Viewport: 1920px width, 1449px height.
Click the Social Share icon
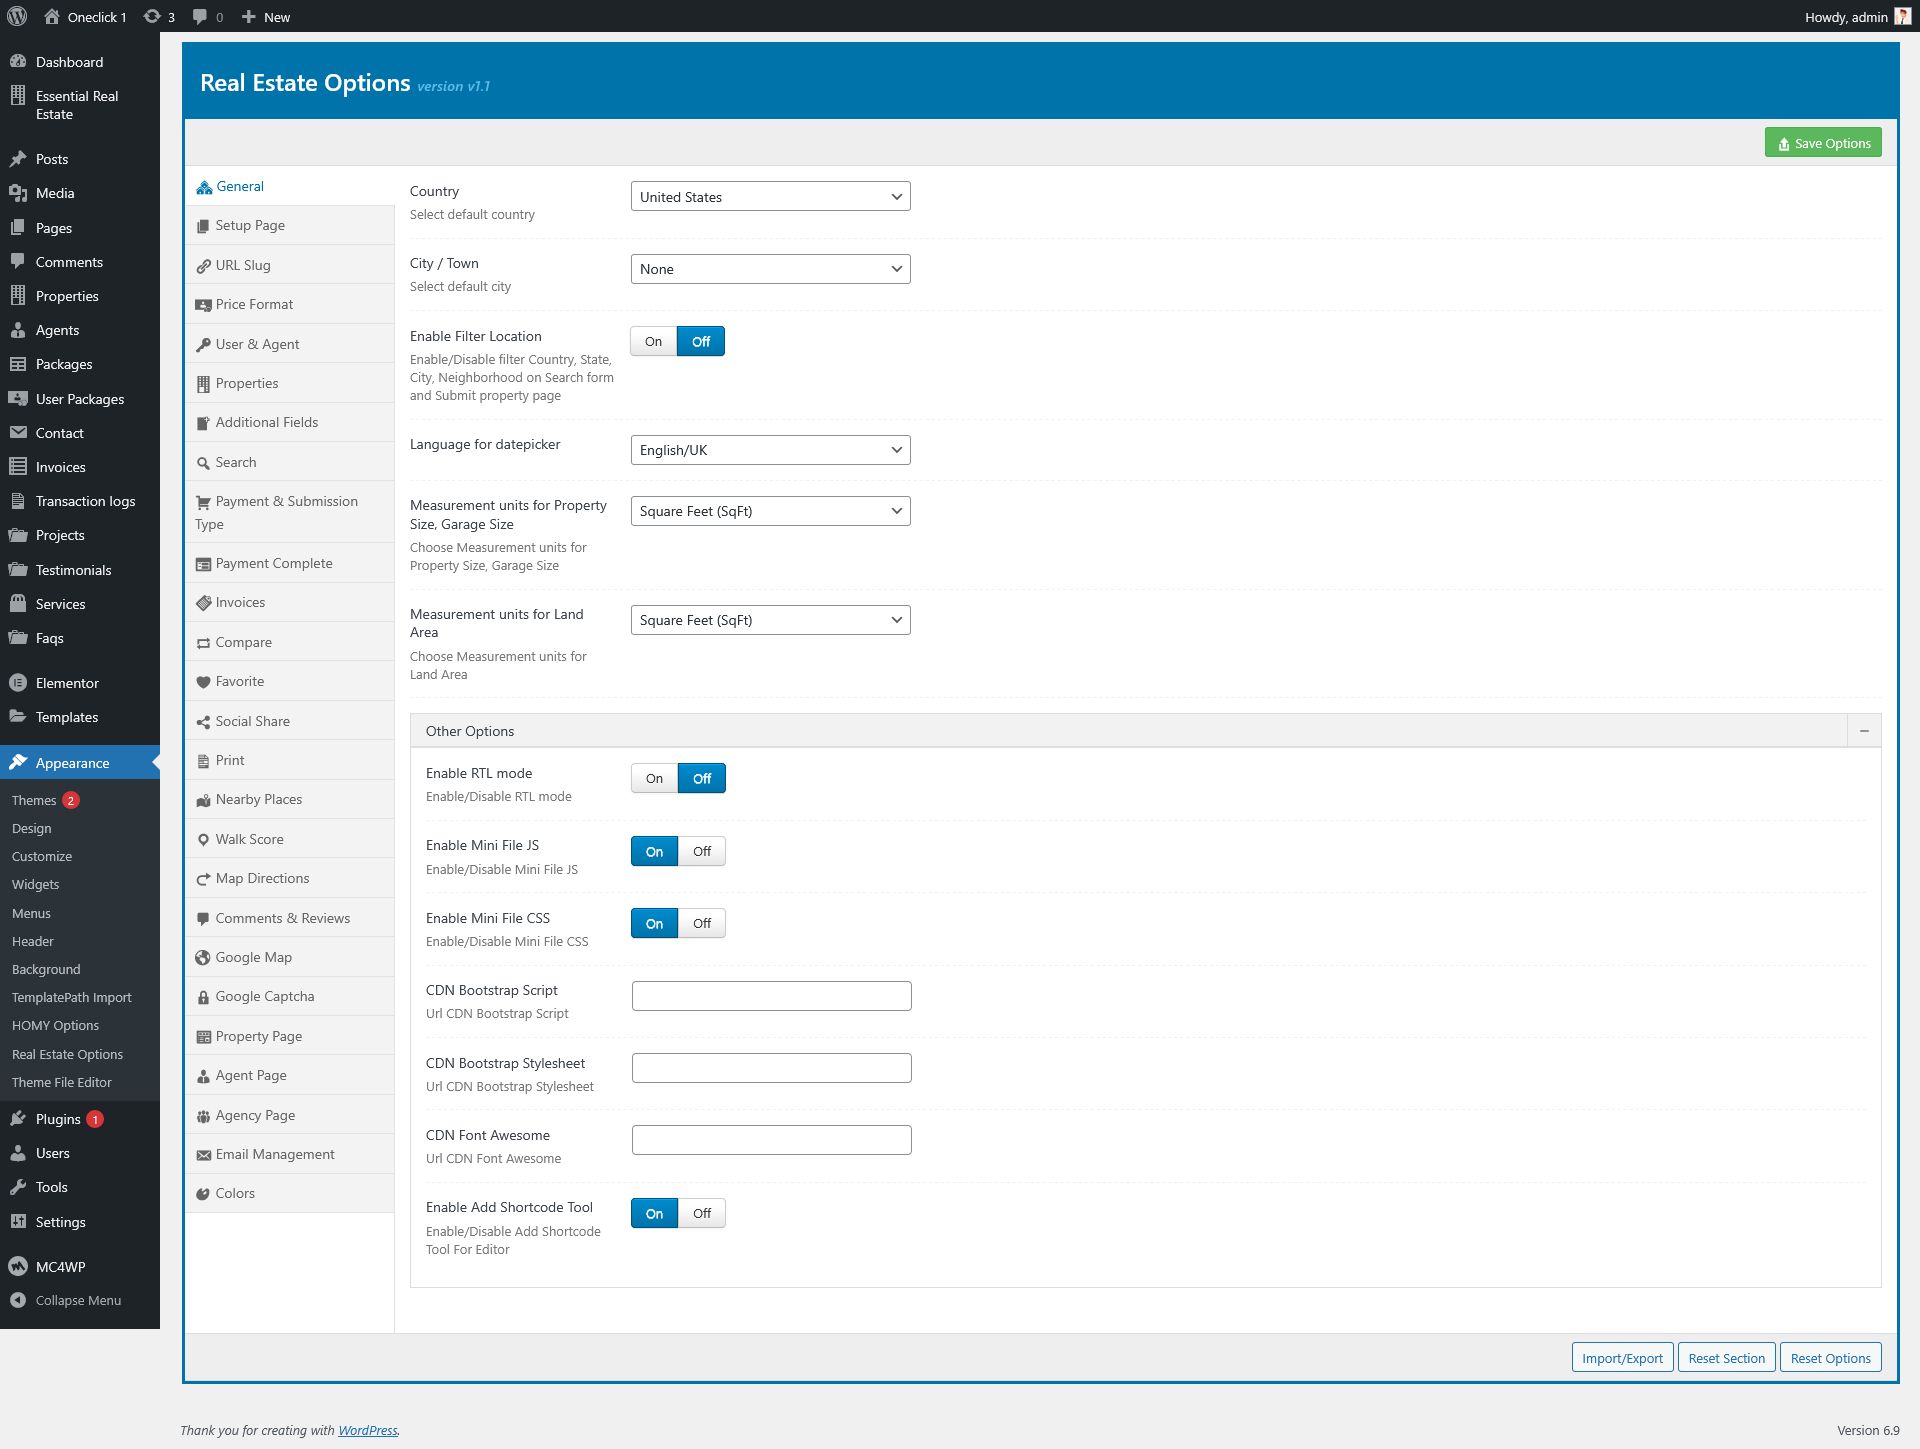pos(203,722)
